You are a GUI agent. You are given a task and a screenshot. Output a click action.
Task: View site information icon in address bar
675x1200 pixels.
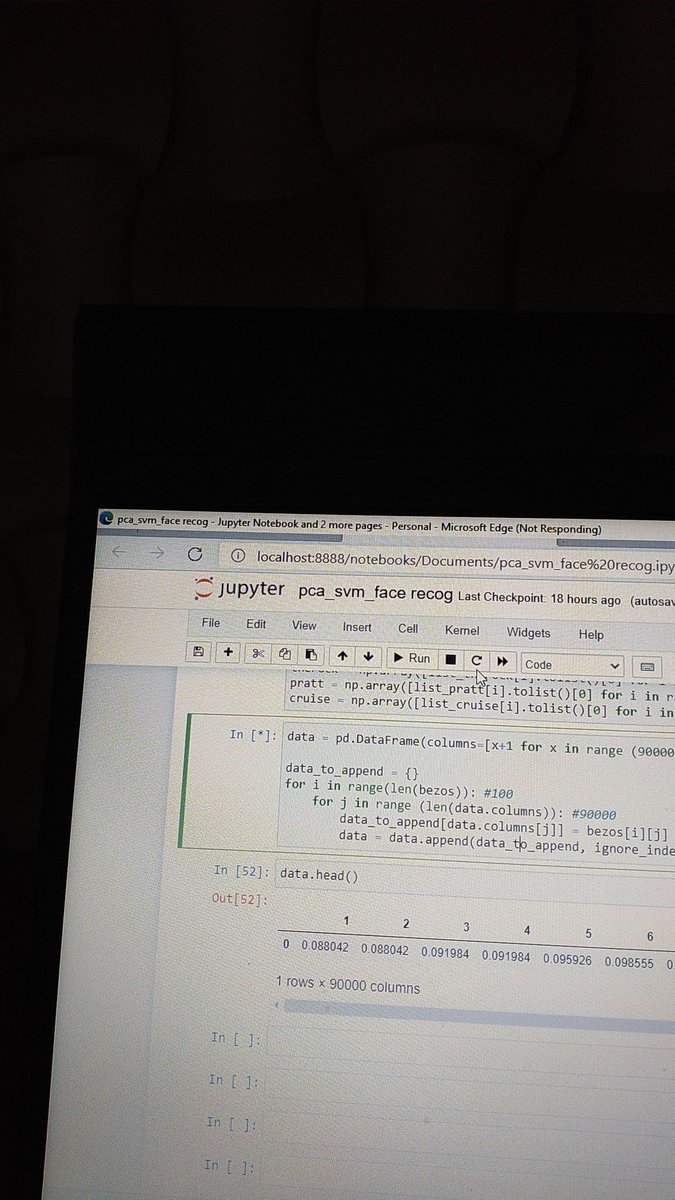[237, 556]
